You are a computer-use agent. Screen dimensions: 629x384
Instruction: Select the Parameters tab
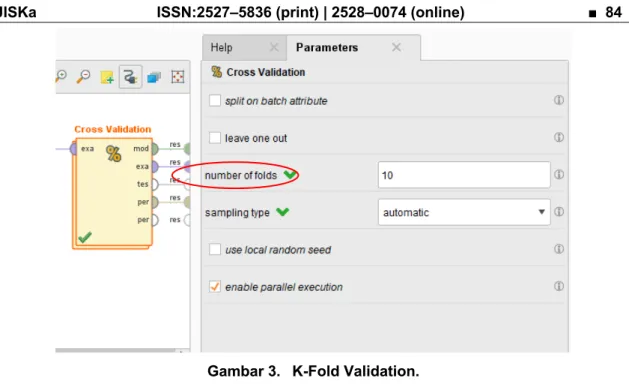(x=353, y=48)
